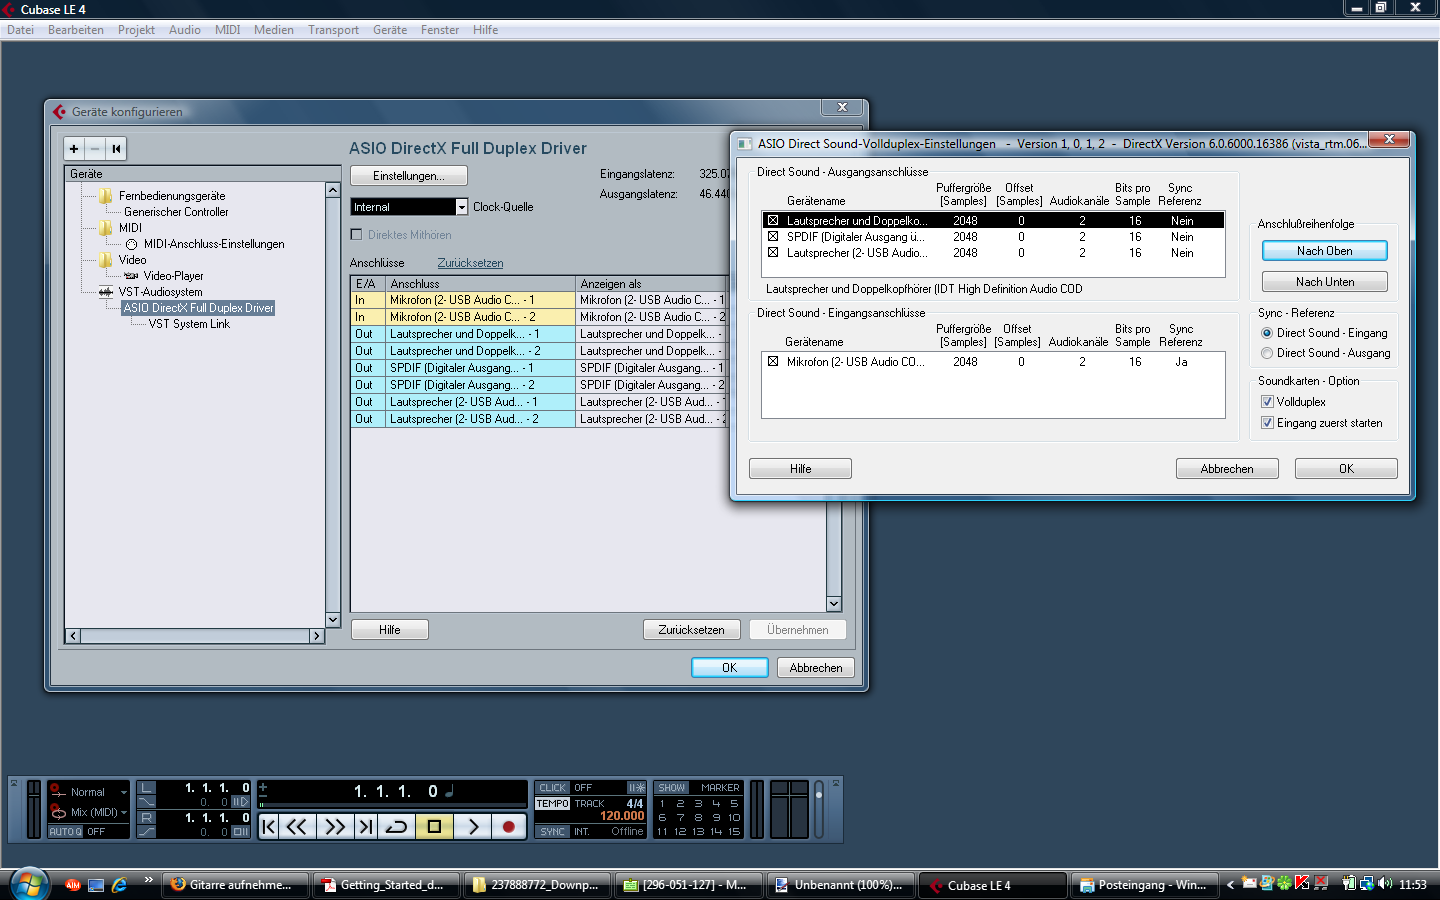The height and width of the screenshot is (900, 1440).
Task: Jump to project end in transport
Action: tap(366, 826)
